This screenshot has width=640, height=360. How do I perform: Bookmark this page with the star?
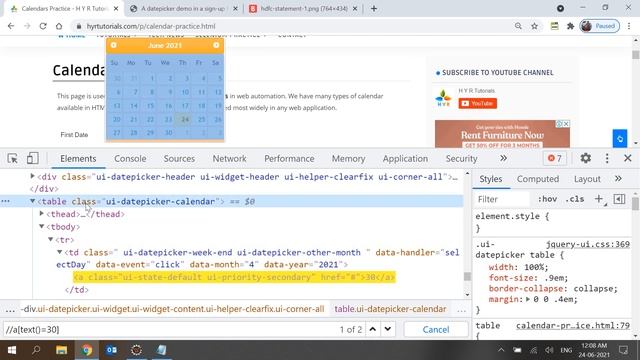tap(534, 26)
